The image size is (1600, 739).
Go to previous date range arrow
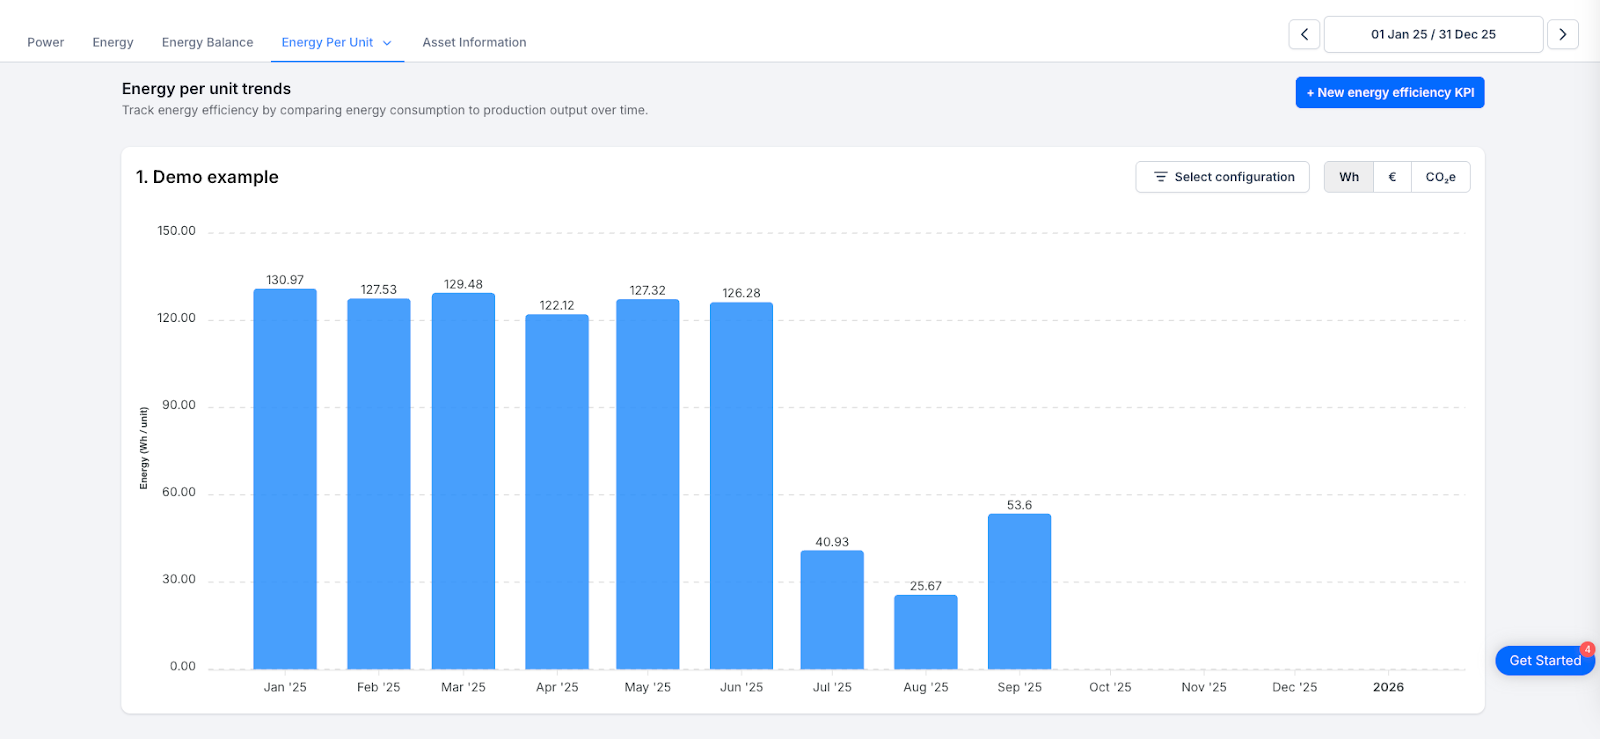tap(1304, 34)
